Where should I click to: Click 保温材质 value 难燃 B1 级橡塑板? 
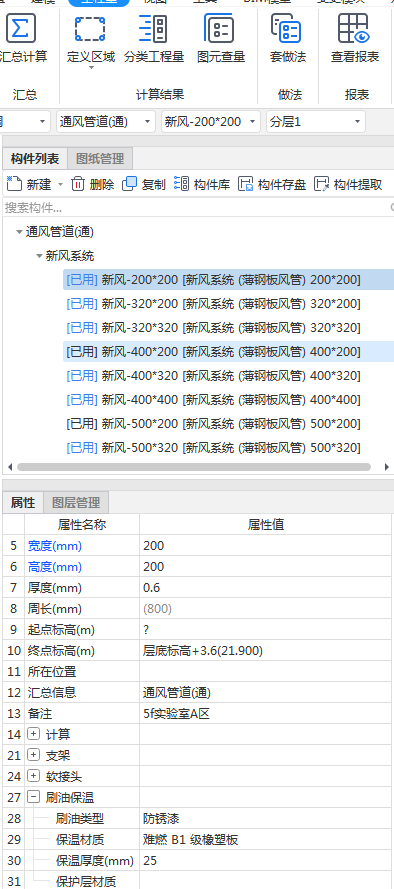pos(265,840)
